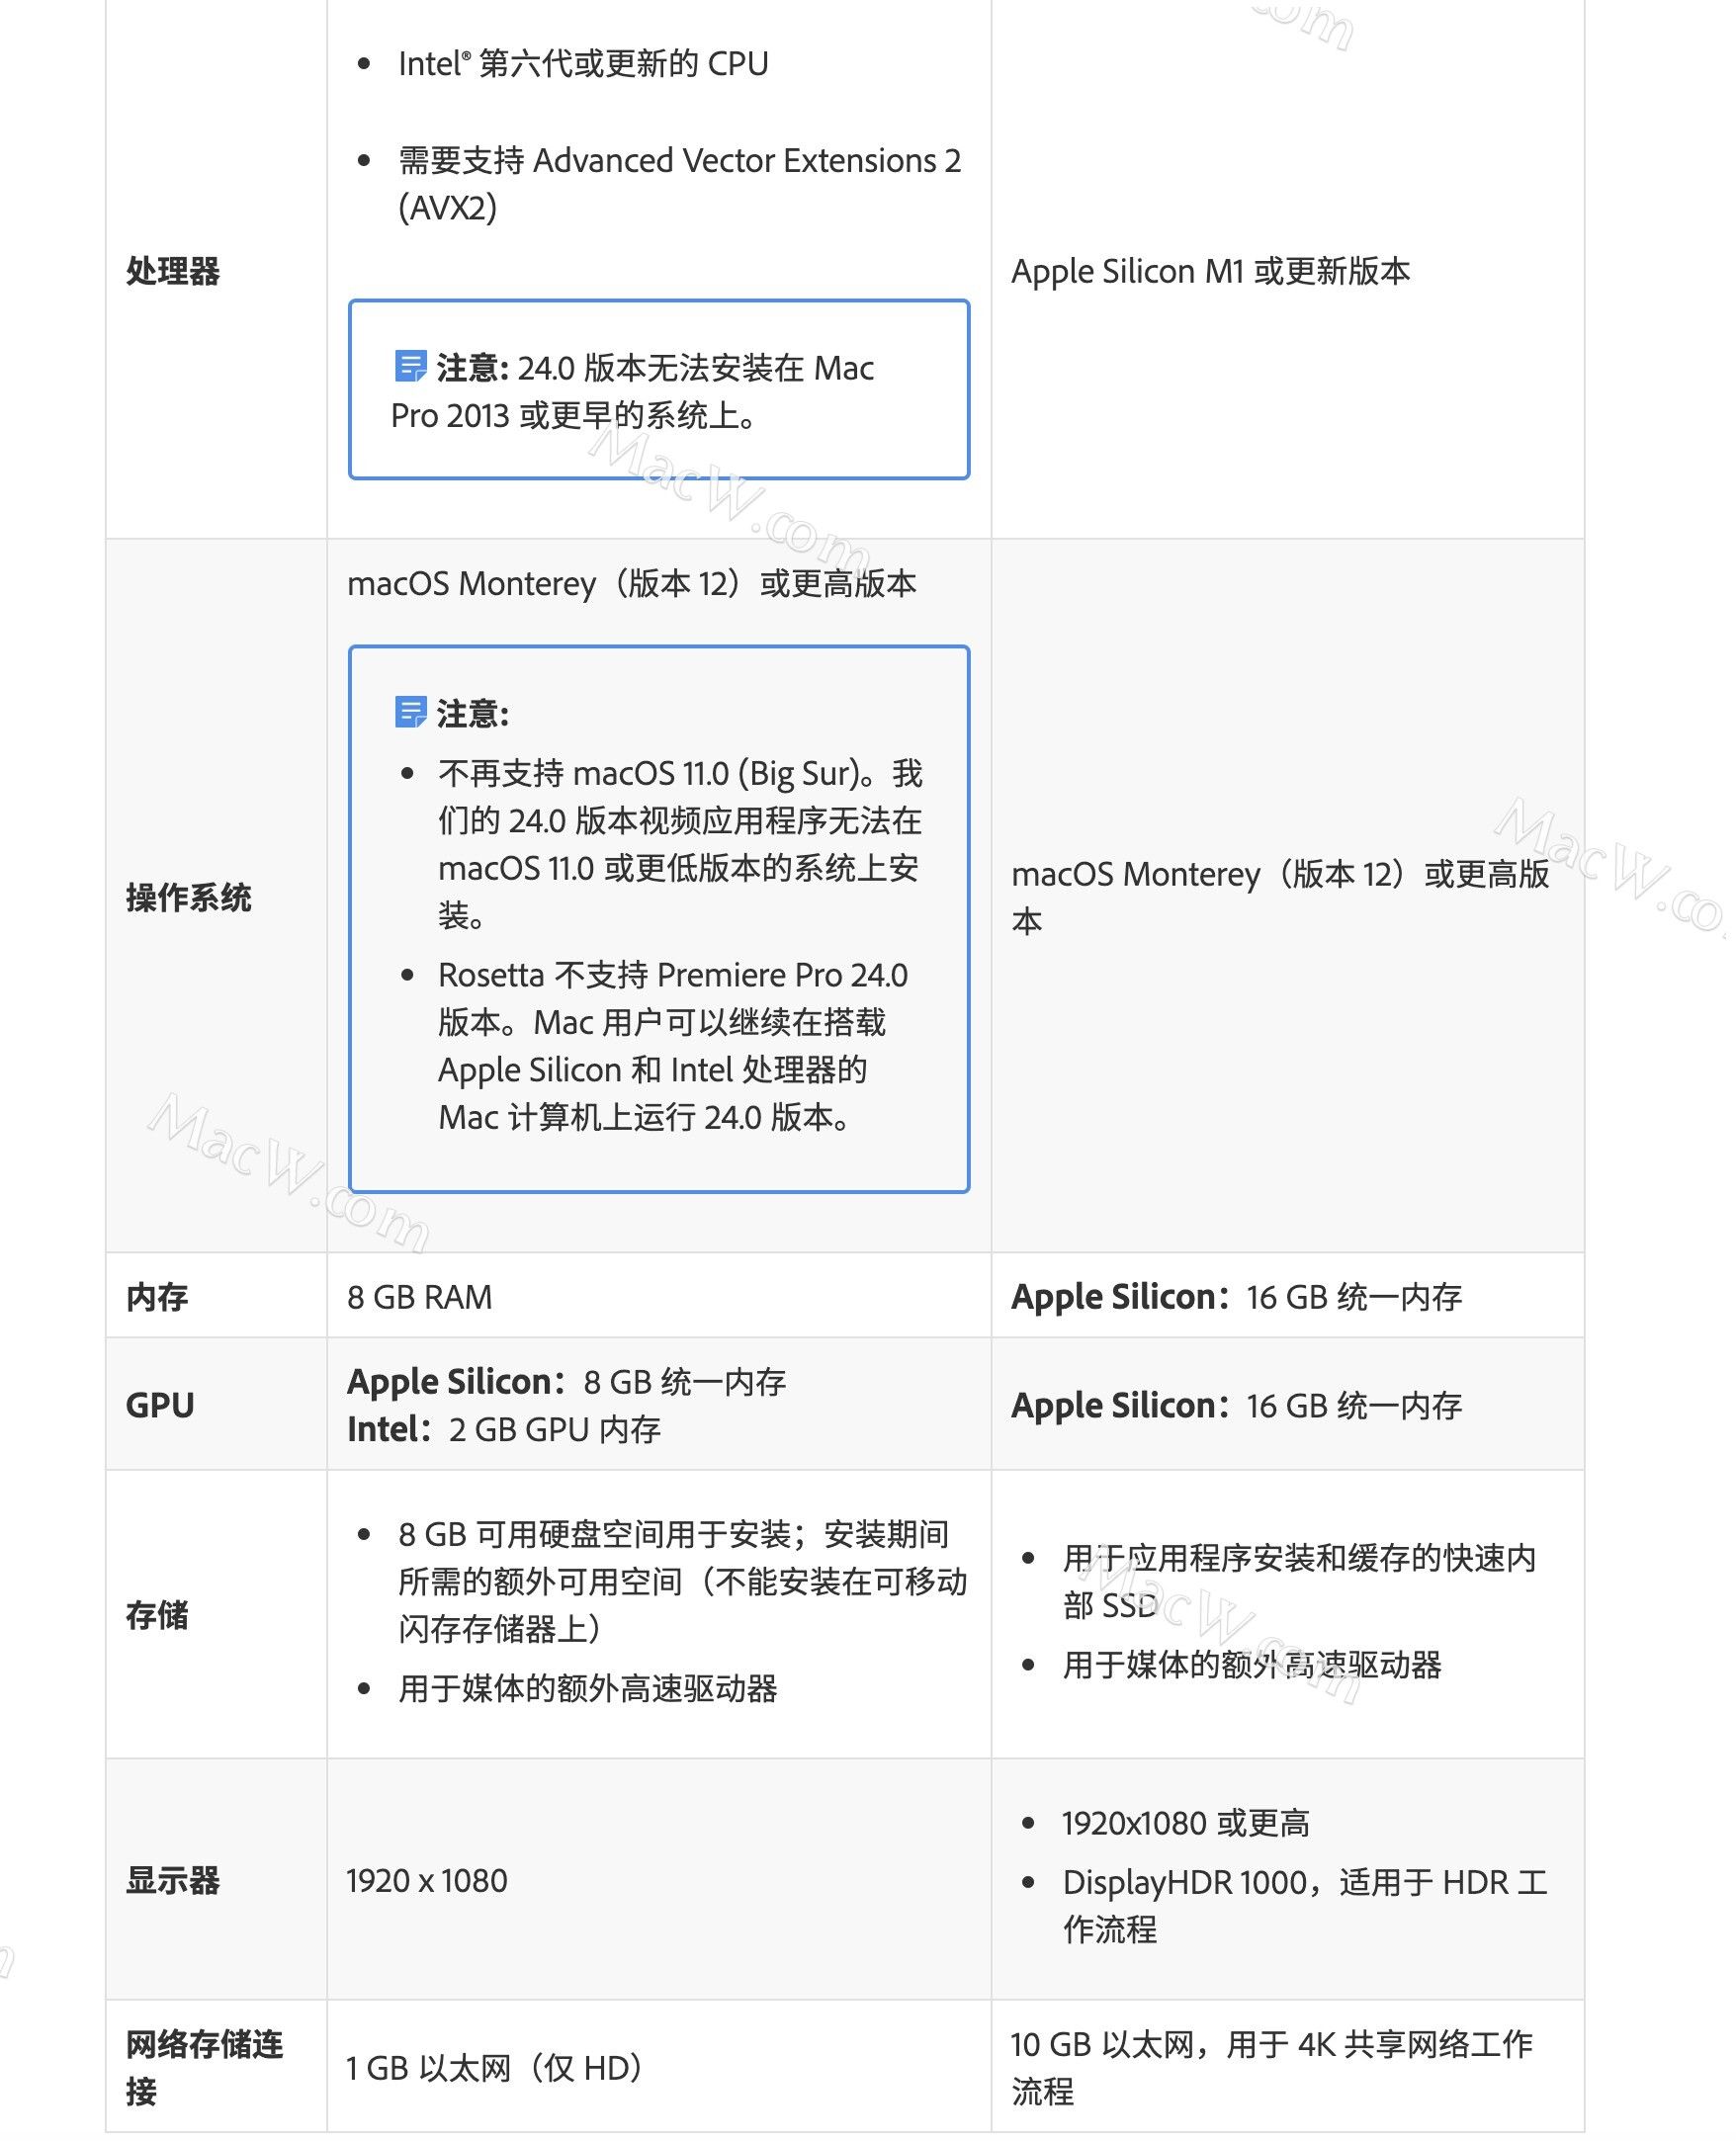Click 16 GB 统一内存 in GPU row
1736x2141 pixels.
1354,1405
